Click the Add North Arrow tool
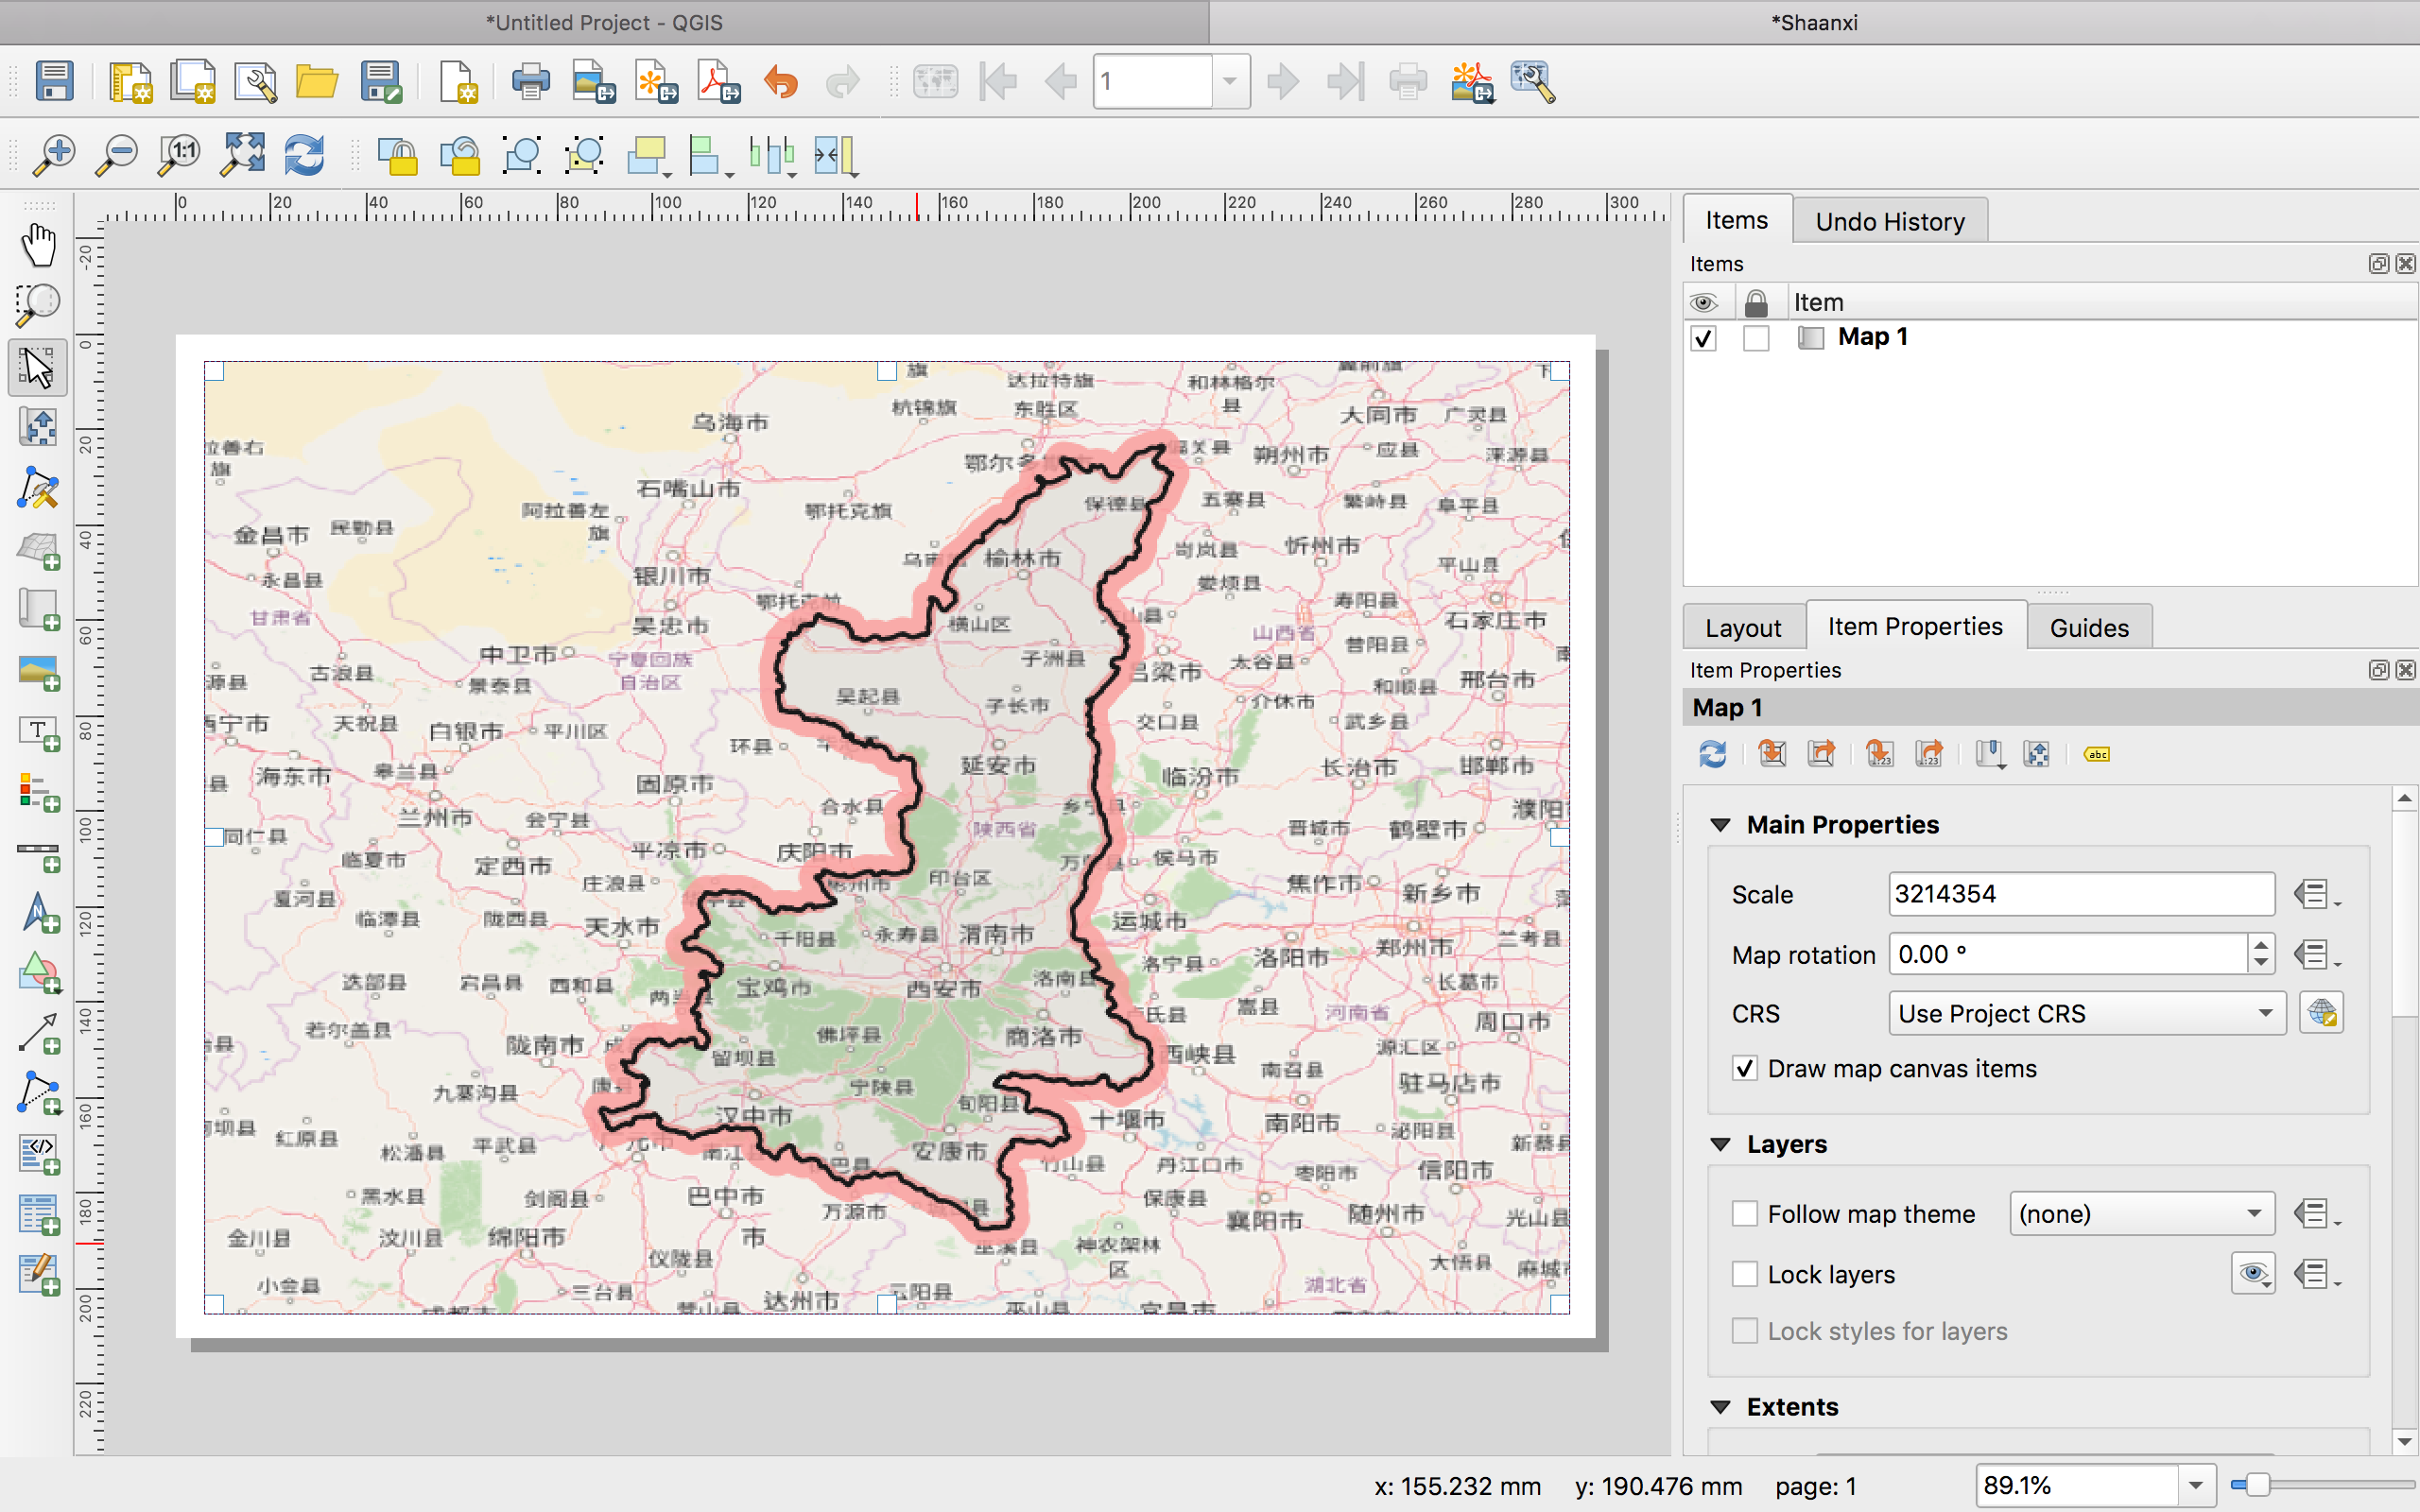2420x1512 pixels. tap(38, 913)
